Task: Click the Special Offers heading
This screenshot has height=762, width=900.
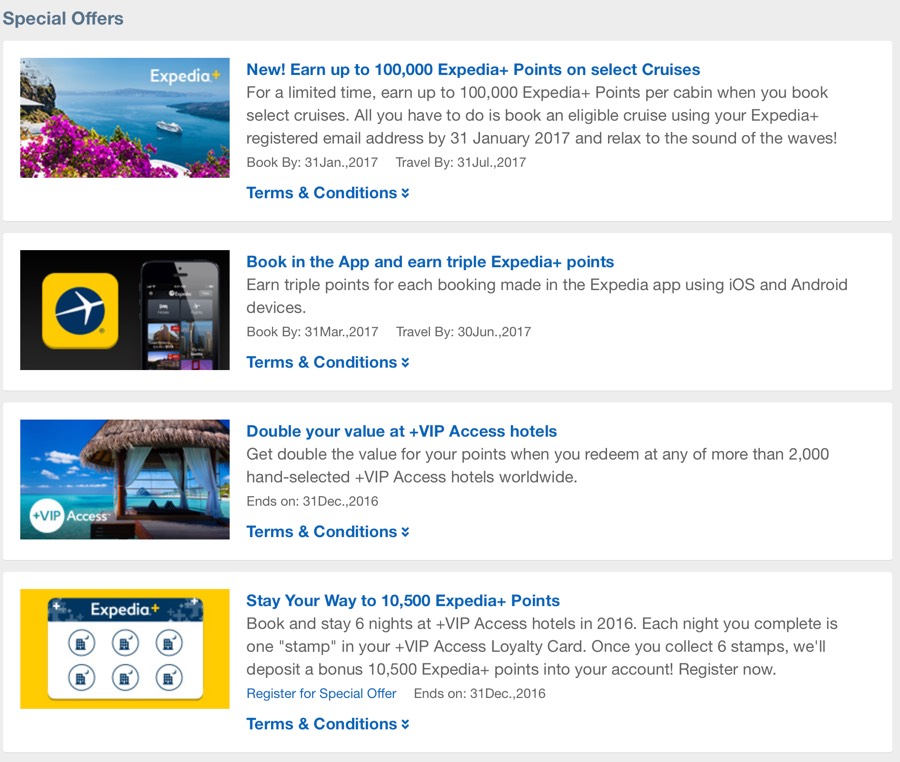Action: pos(63,18)
